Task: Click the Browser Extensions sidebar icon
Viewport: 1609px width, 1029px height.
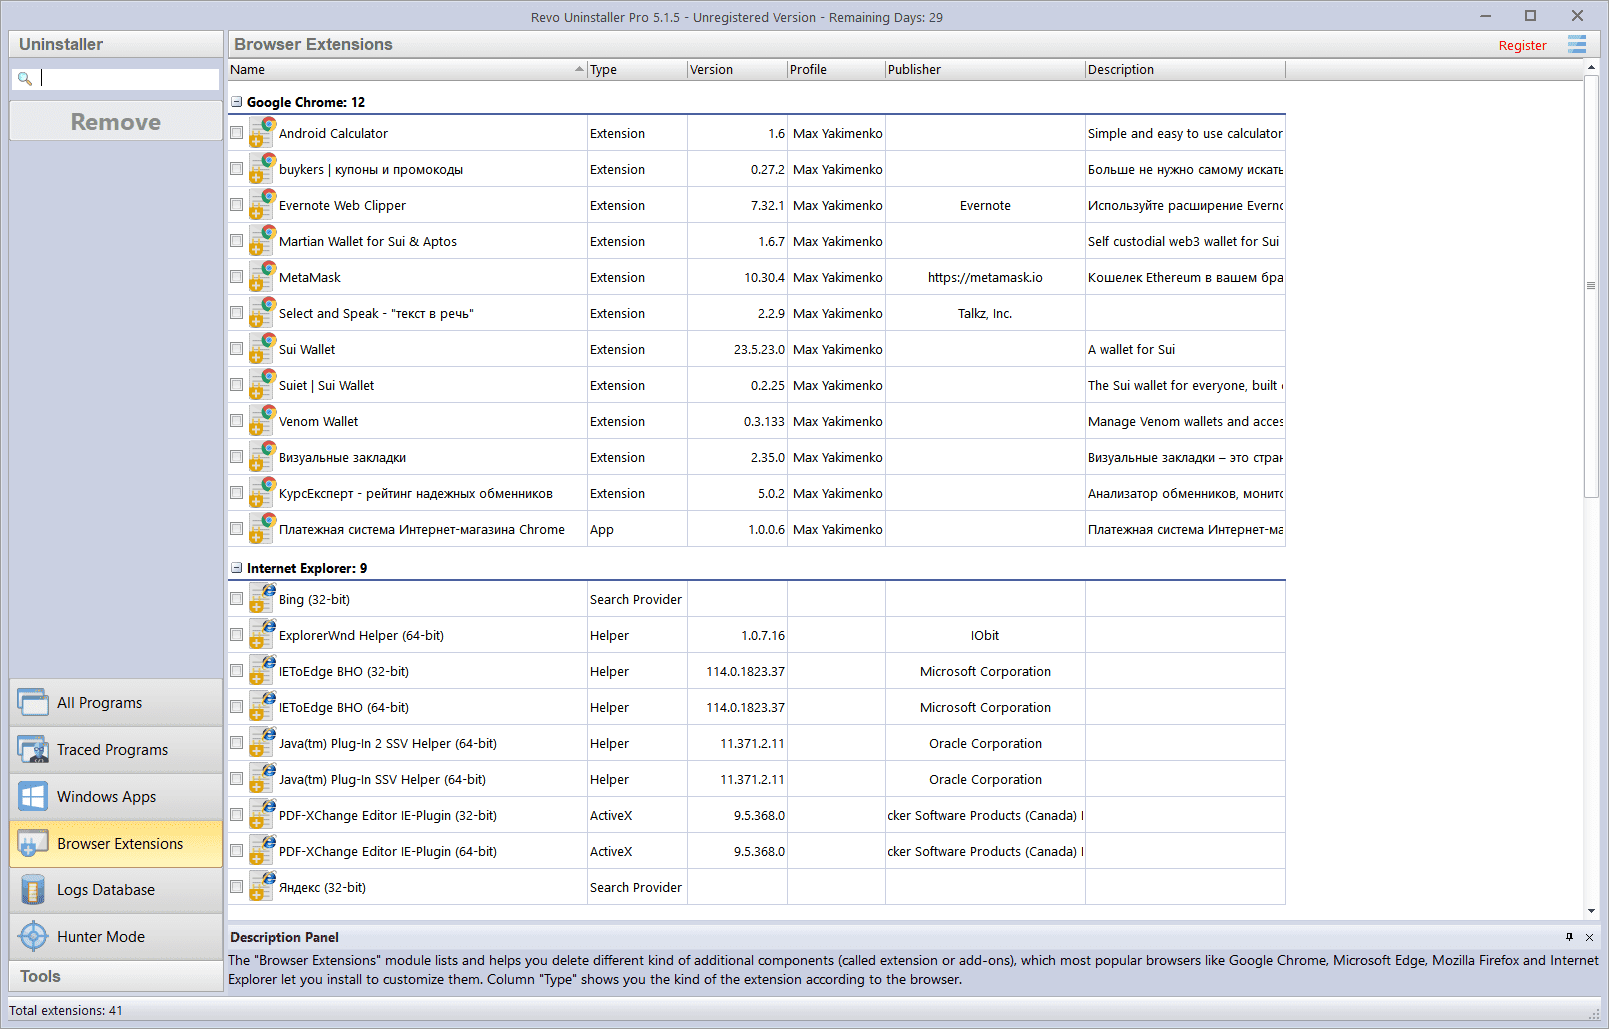Action: [x=33, y=843]
